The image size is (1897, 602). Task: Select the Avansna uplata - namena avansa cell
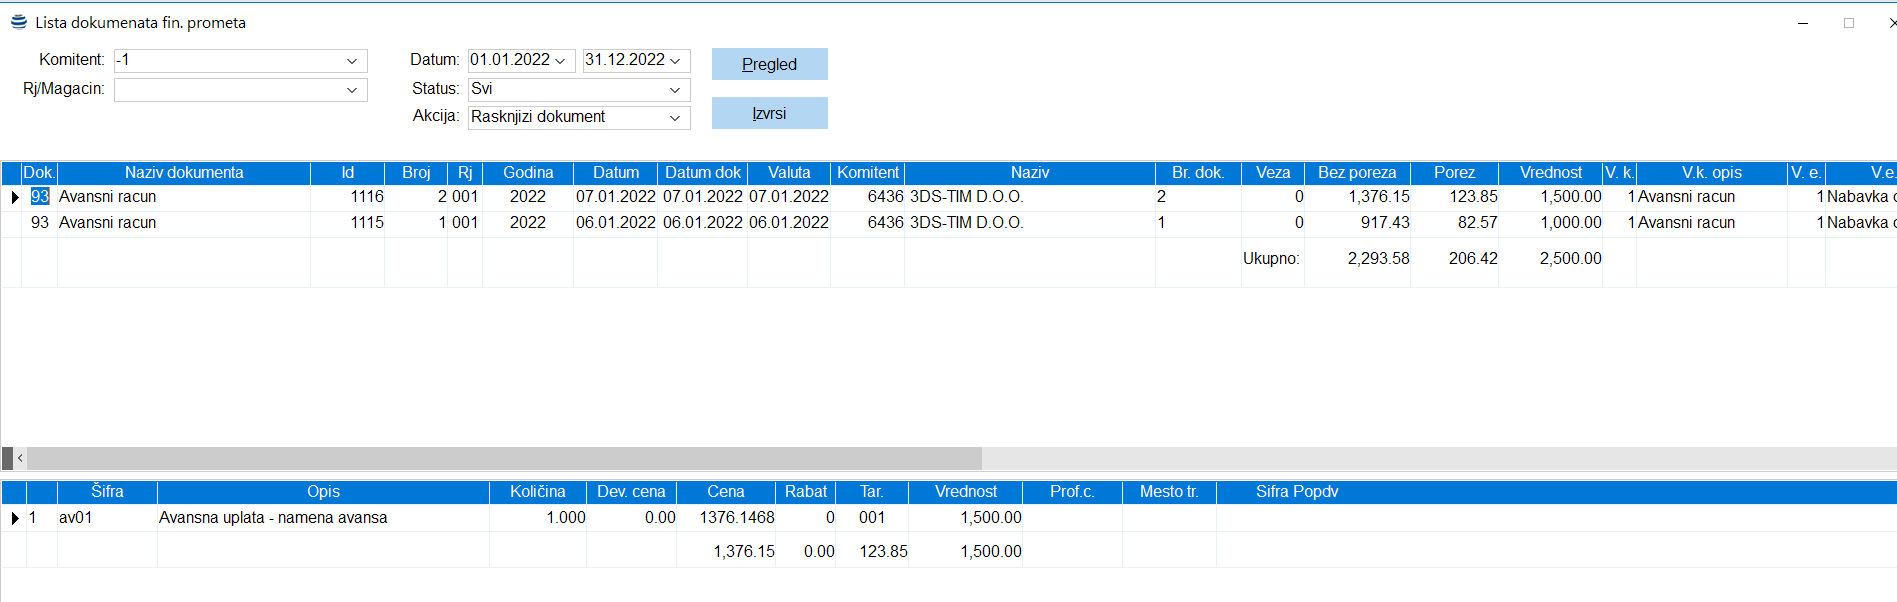pyautogui.click(x=273, y=518)
